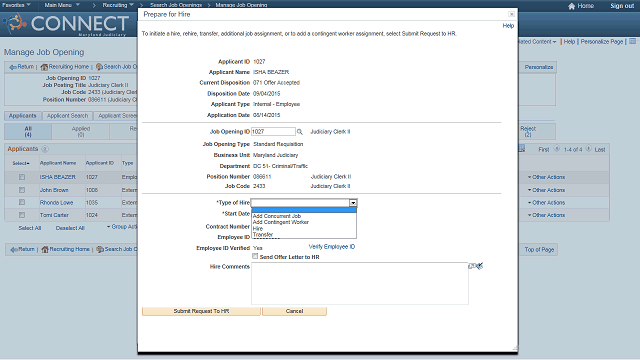Tick the checkbox for ISHA BEAZER
The width and height of the screenshot is (640, 360).
coord(22,177)
